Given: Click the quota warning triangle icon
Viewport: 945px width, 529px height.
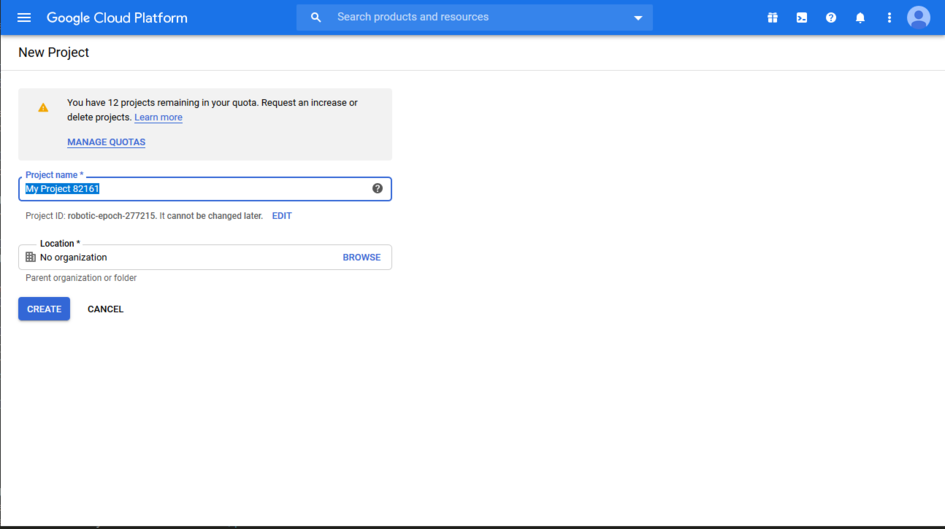Looking at the screenshot, I should [43, 107].
